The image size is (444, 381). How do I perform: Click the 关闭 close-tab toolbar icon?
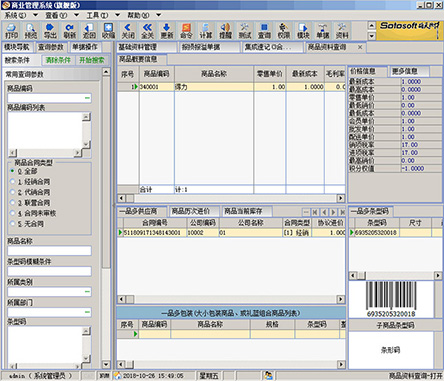[x=128, y=31]
